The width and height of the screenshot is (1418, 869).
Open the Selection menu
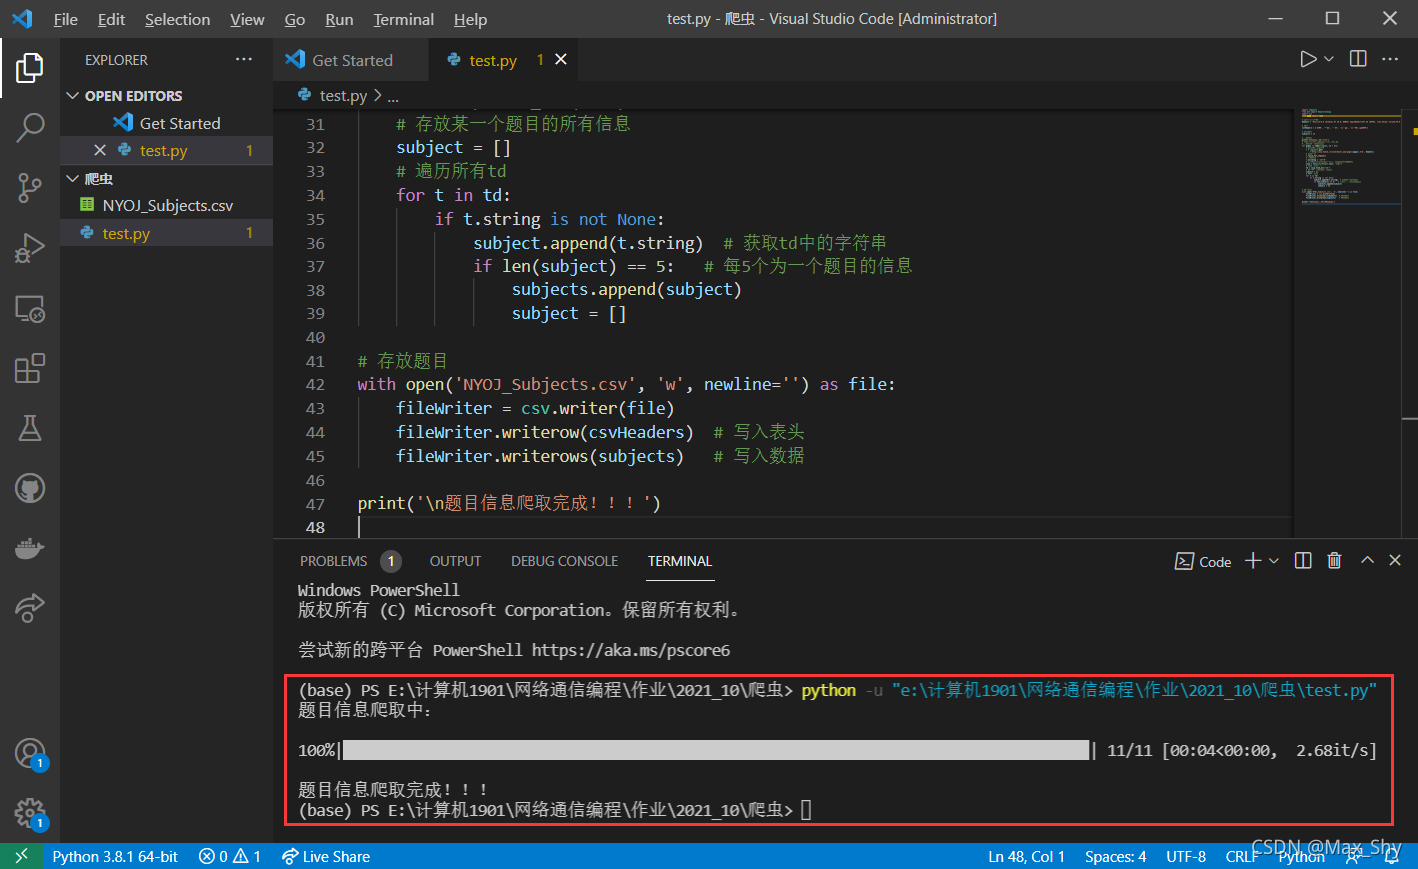pos(177,19)
